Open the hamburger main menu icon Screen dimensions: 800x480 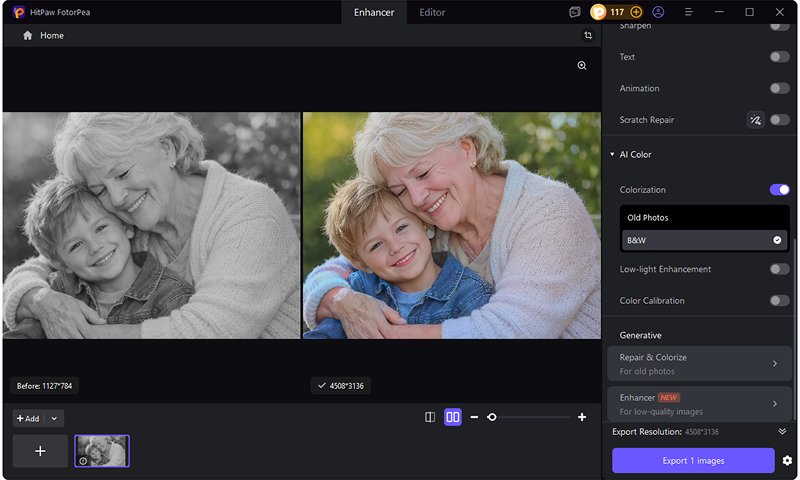[x=689, y=12]
